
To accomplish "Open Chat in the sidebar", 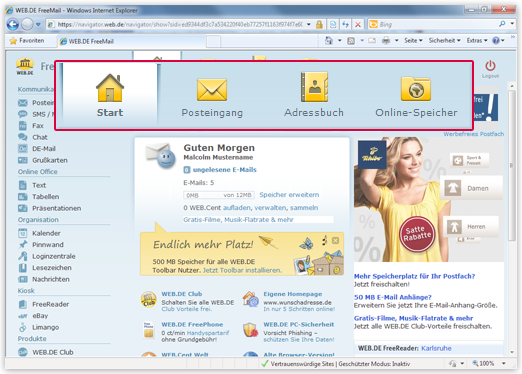I will [x=33, y=137].
